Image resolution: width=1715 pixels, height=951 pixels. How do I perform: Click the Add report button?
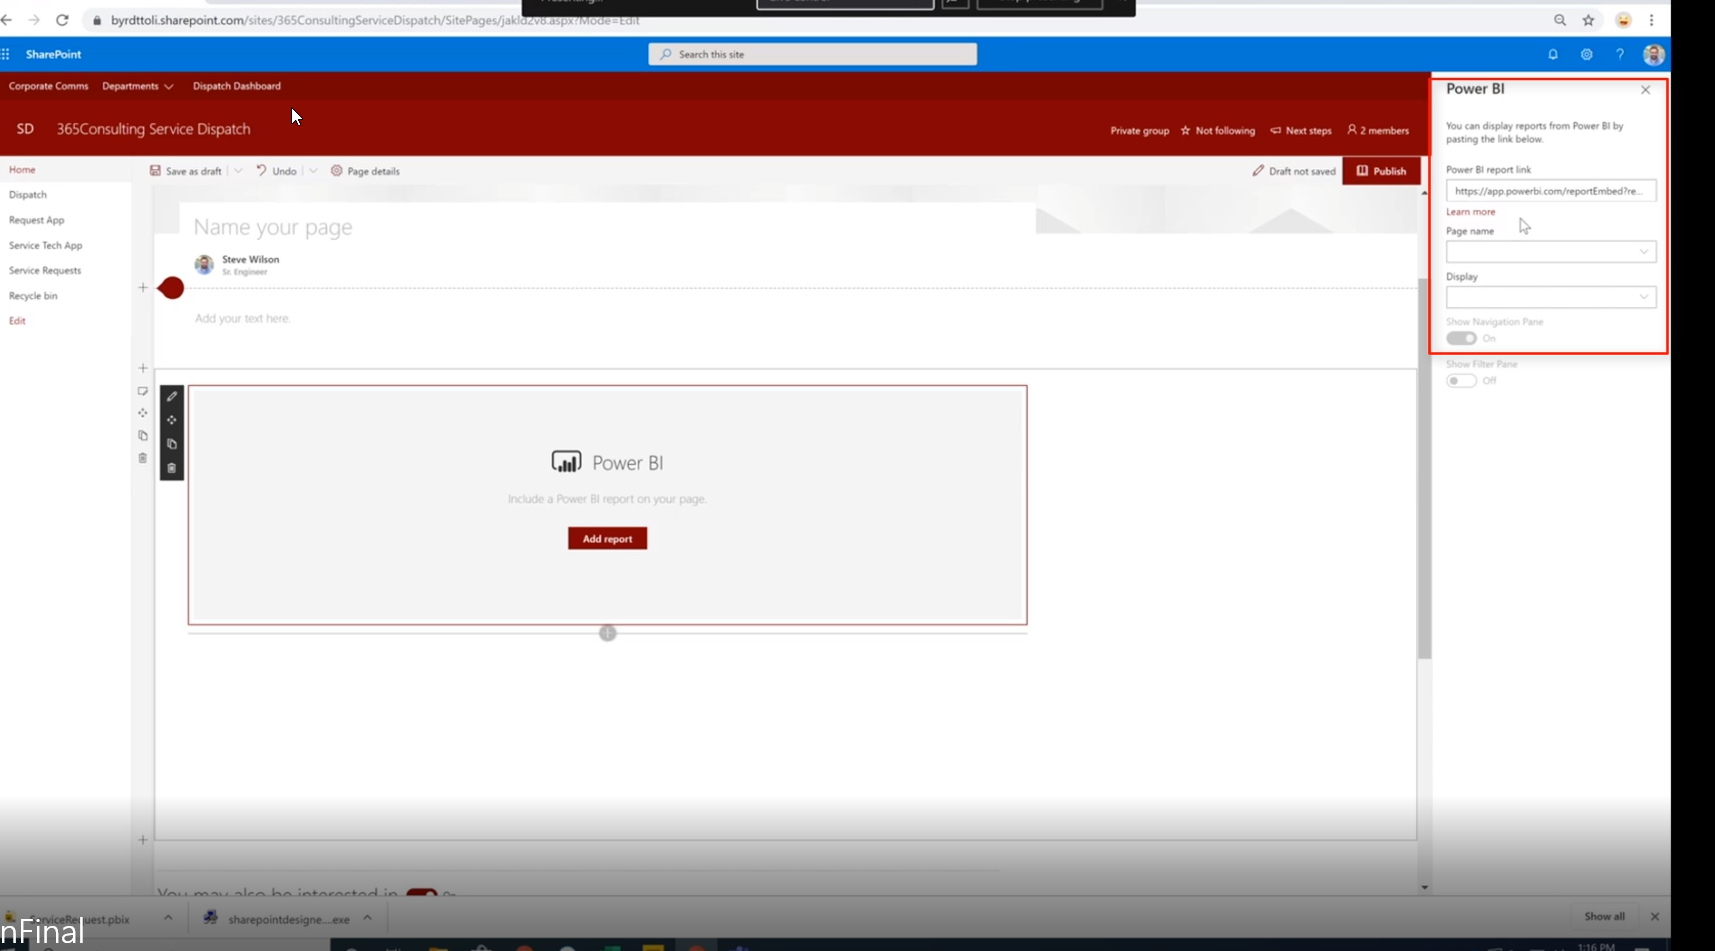click(607, 539)
